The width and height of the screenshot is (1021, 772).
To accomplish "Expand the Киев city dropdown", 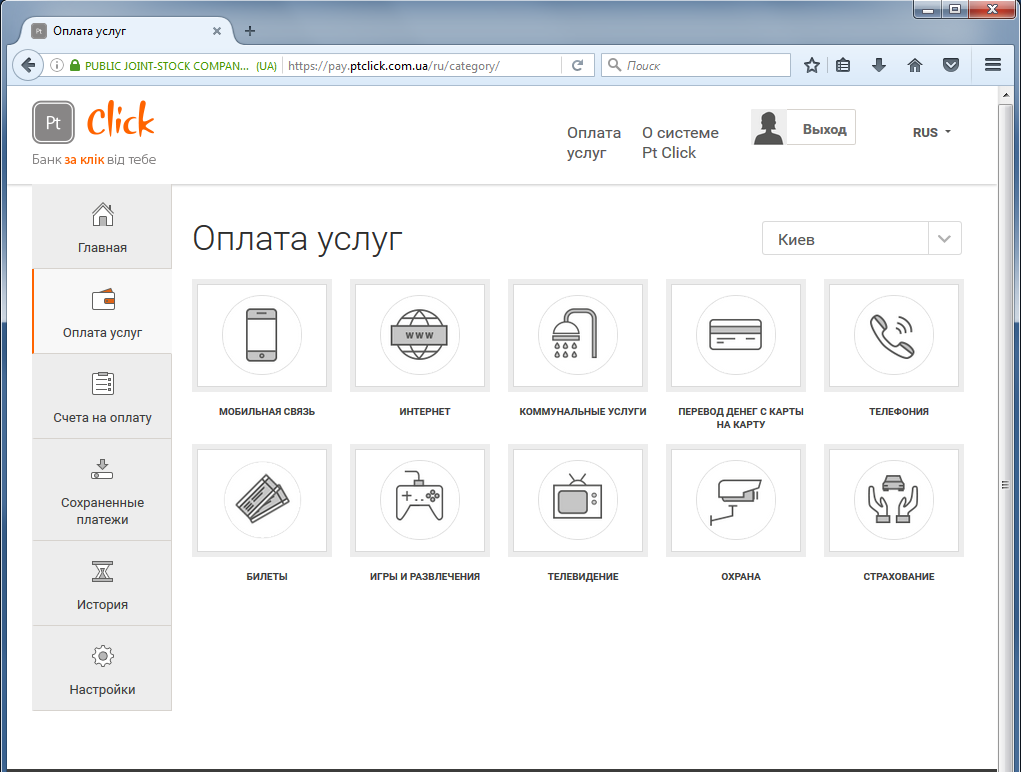I will (861, 239).
